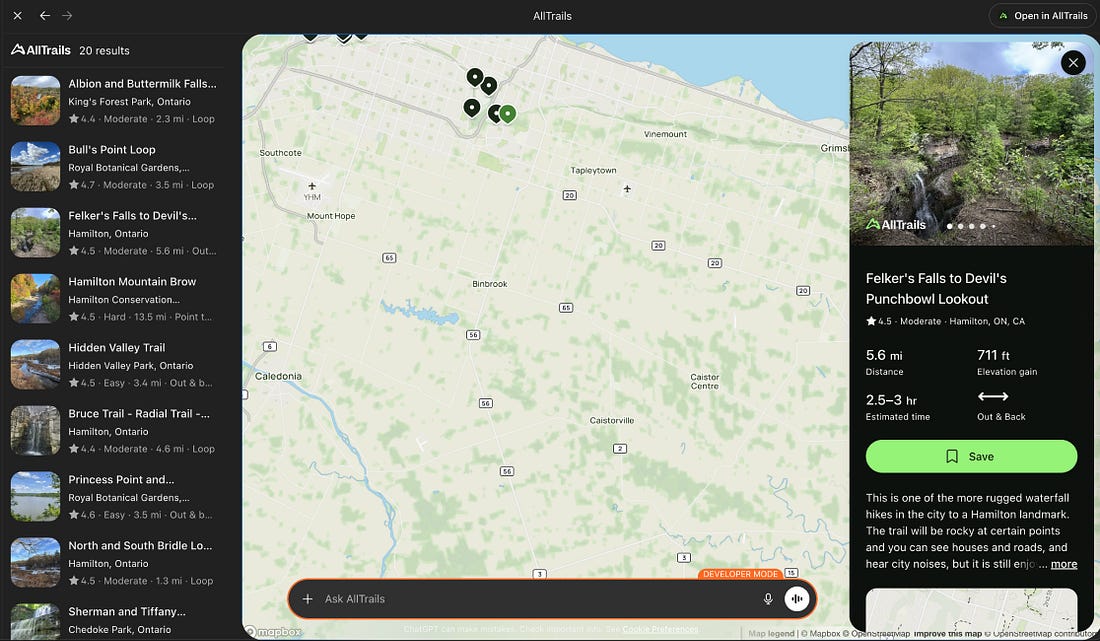Go back with the left arrow

click(44, 15)
